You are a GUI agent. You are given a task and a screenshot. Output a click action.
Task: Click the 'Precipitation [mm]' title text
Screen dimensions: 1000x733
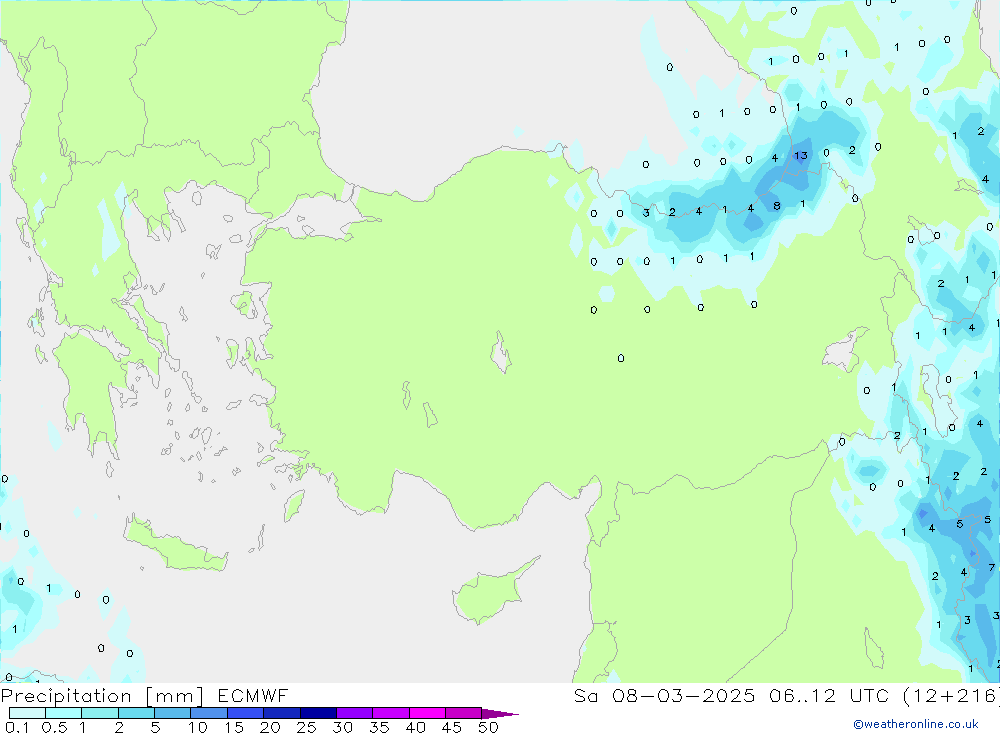[x=102, y=696]
